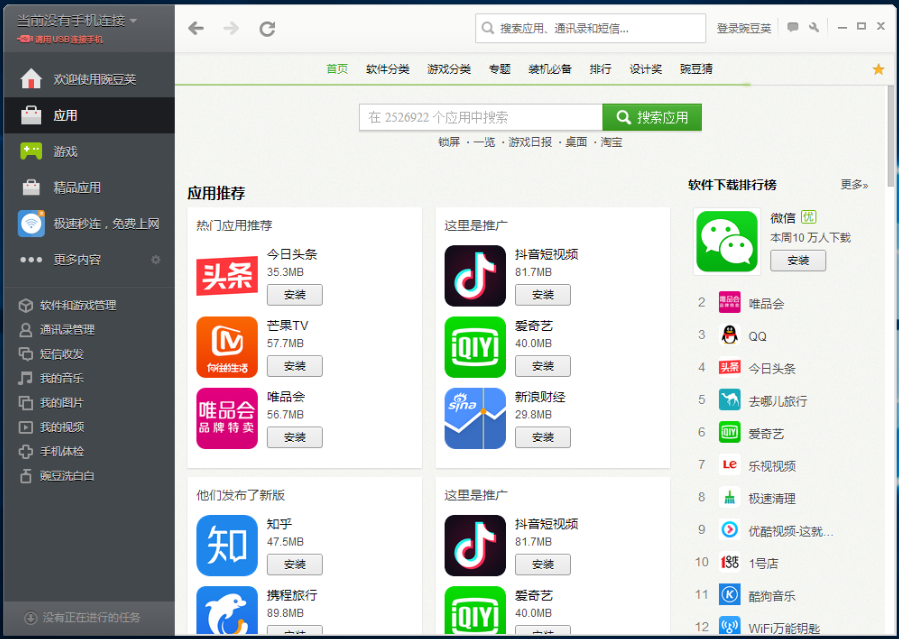The height and width of the screenshot is (639, 899).
Task: Open 软件和游戏管理
Action: [x=68, y=305]
